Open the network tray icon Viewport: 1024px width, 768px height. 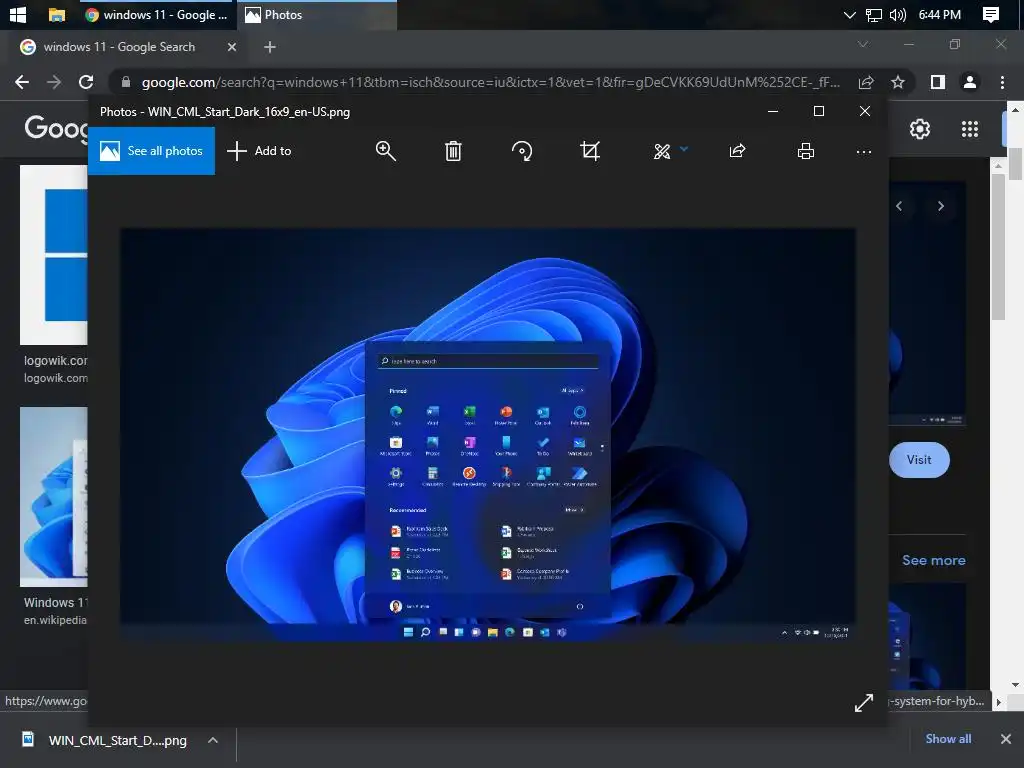point(873,14)
